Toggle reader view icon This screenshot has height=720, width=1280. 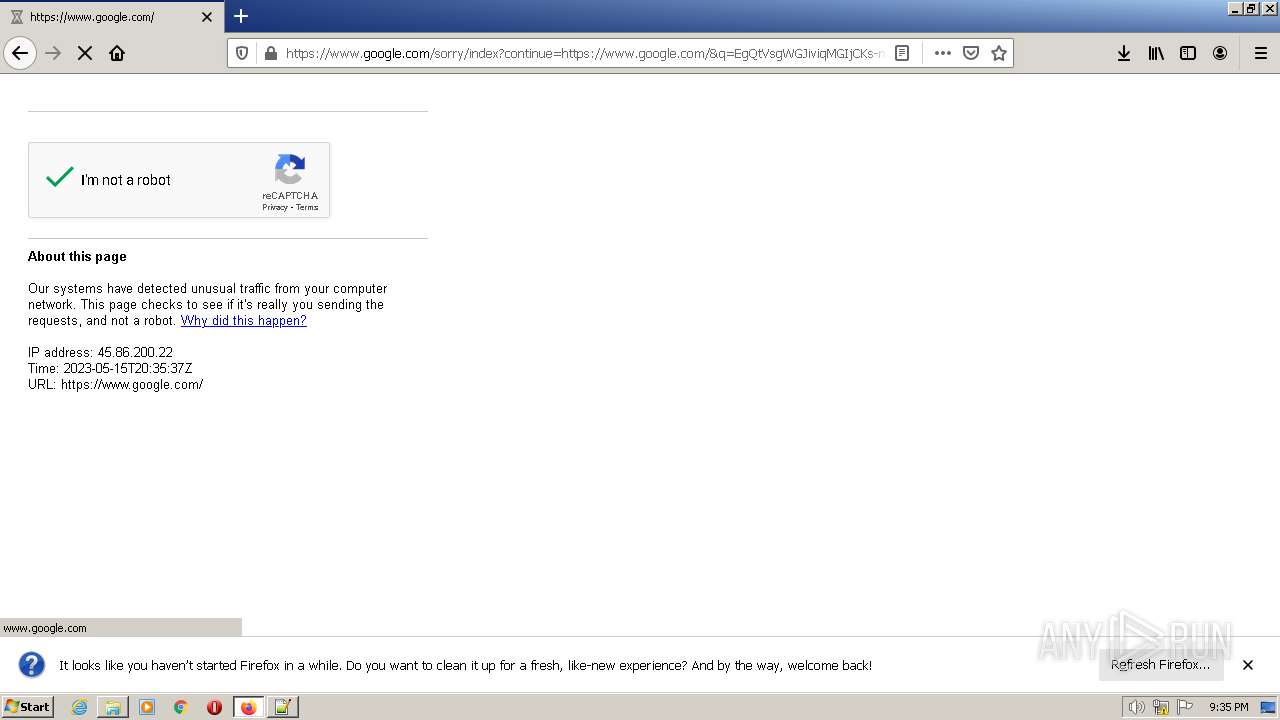[x=902, y=53]
